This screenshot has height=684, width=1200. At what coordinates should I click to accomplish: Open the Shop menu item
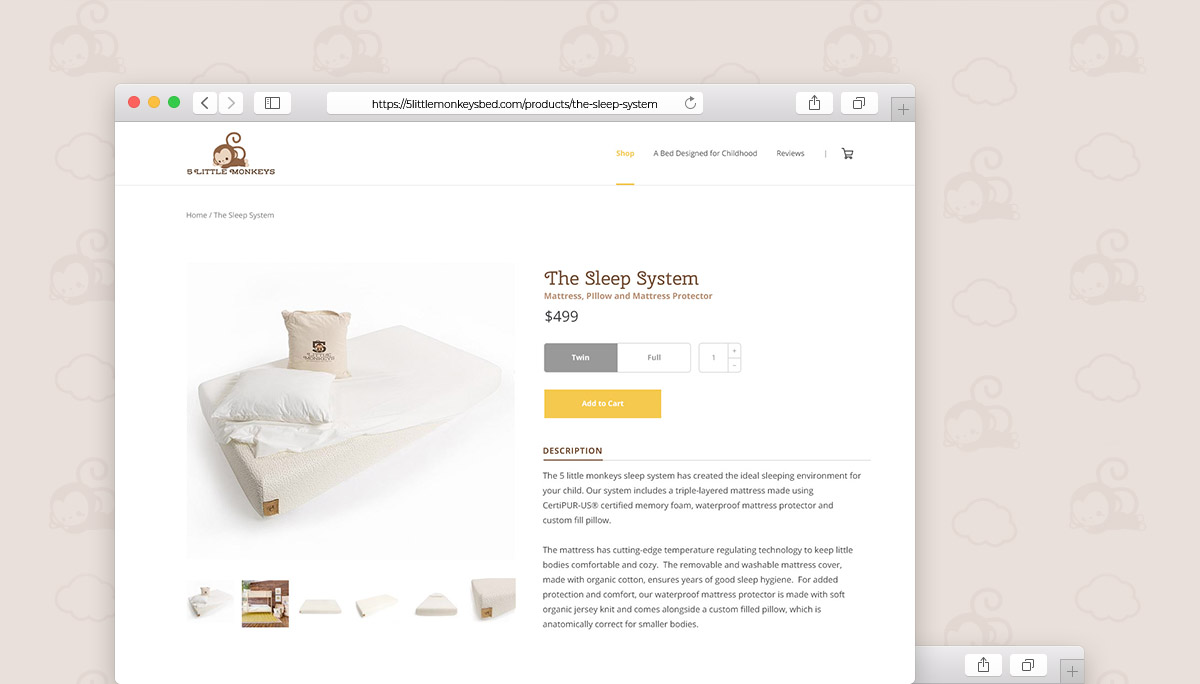pyautogui.click(x=625, y=154)
